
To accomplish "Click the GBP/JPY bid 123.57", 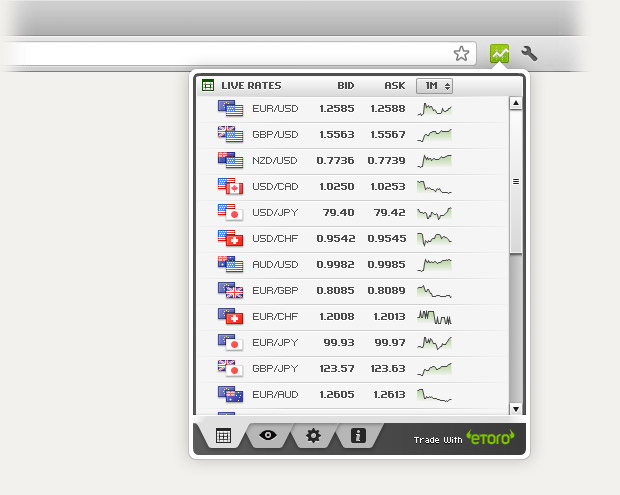I will point(336,368).
